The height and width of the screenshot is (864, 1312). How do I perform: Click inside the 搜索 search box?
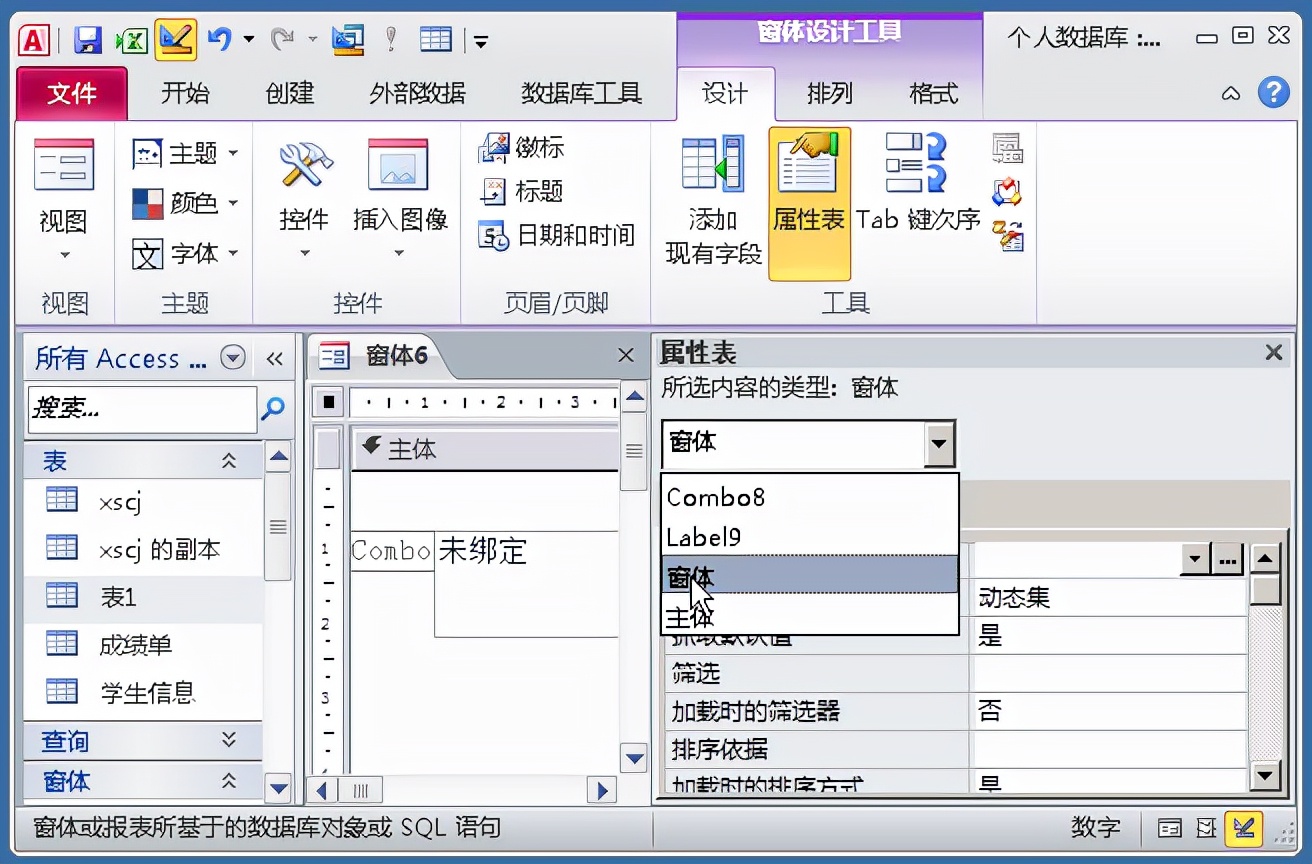point(140,410)
